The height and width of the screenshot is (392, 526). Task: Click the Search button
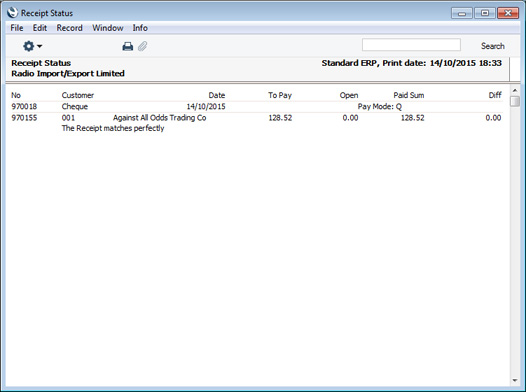(492, 46)
